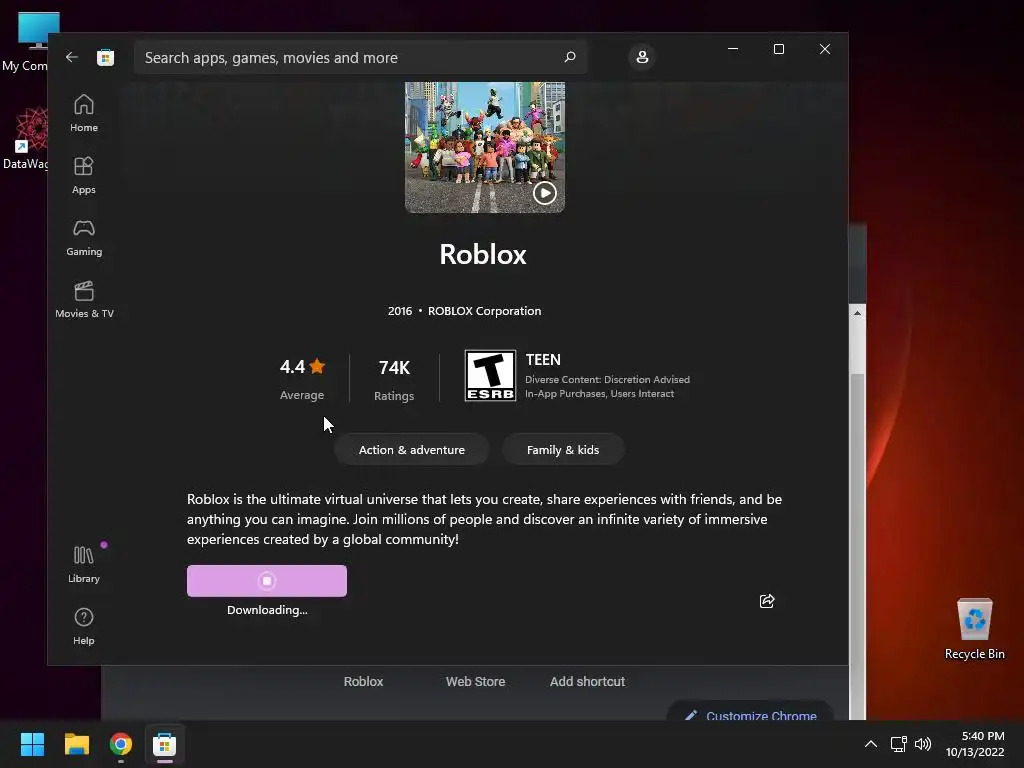1024x768 pixels.
Task: Select the My Computer desktop icon
Action: (x=26, y=40)
